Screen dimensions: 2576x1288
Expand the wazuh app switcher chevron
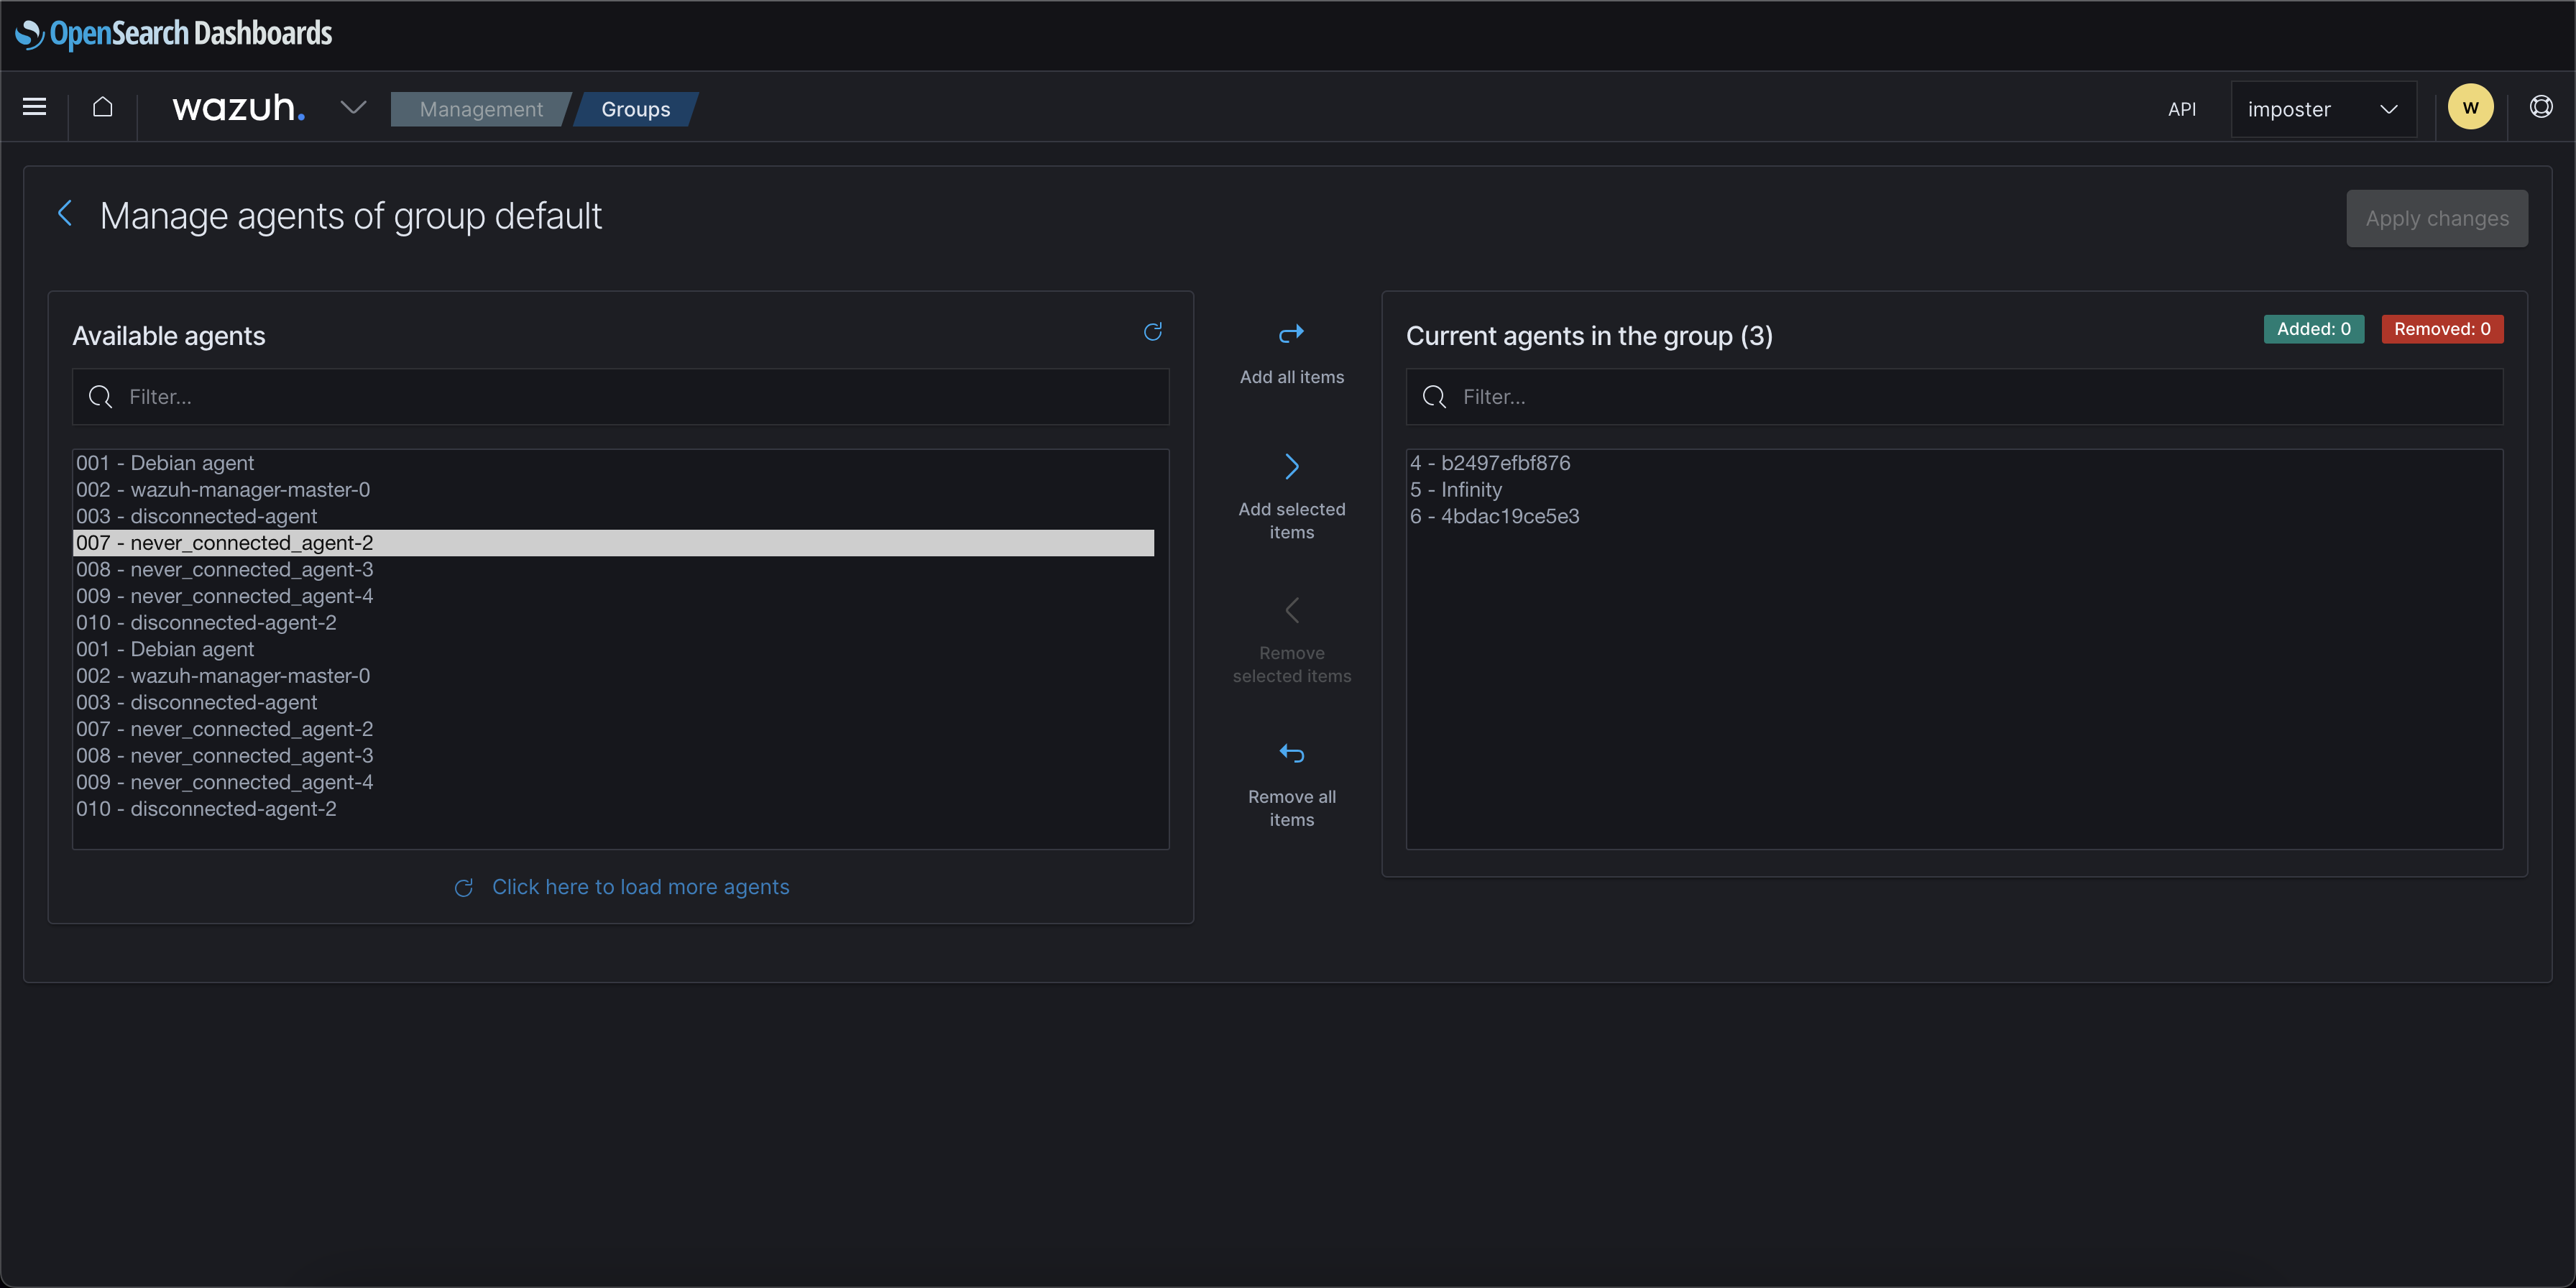352,107
